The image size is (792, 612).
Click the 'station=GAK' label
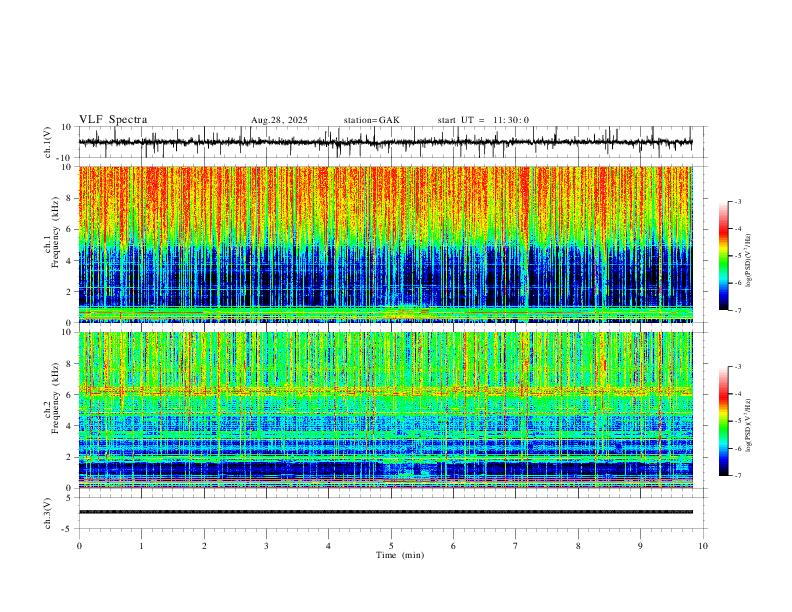point(371,120)
